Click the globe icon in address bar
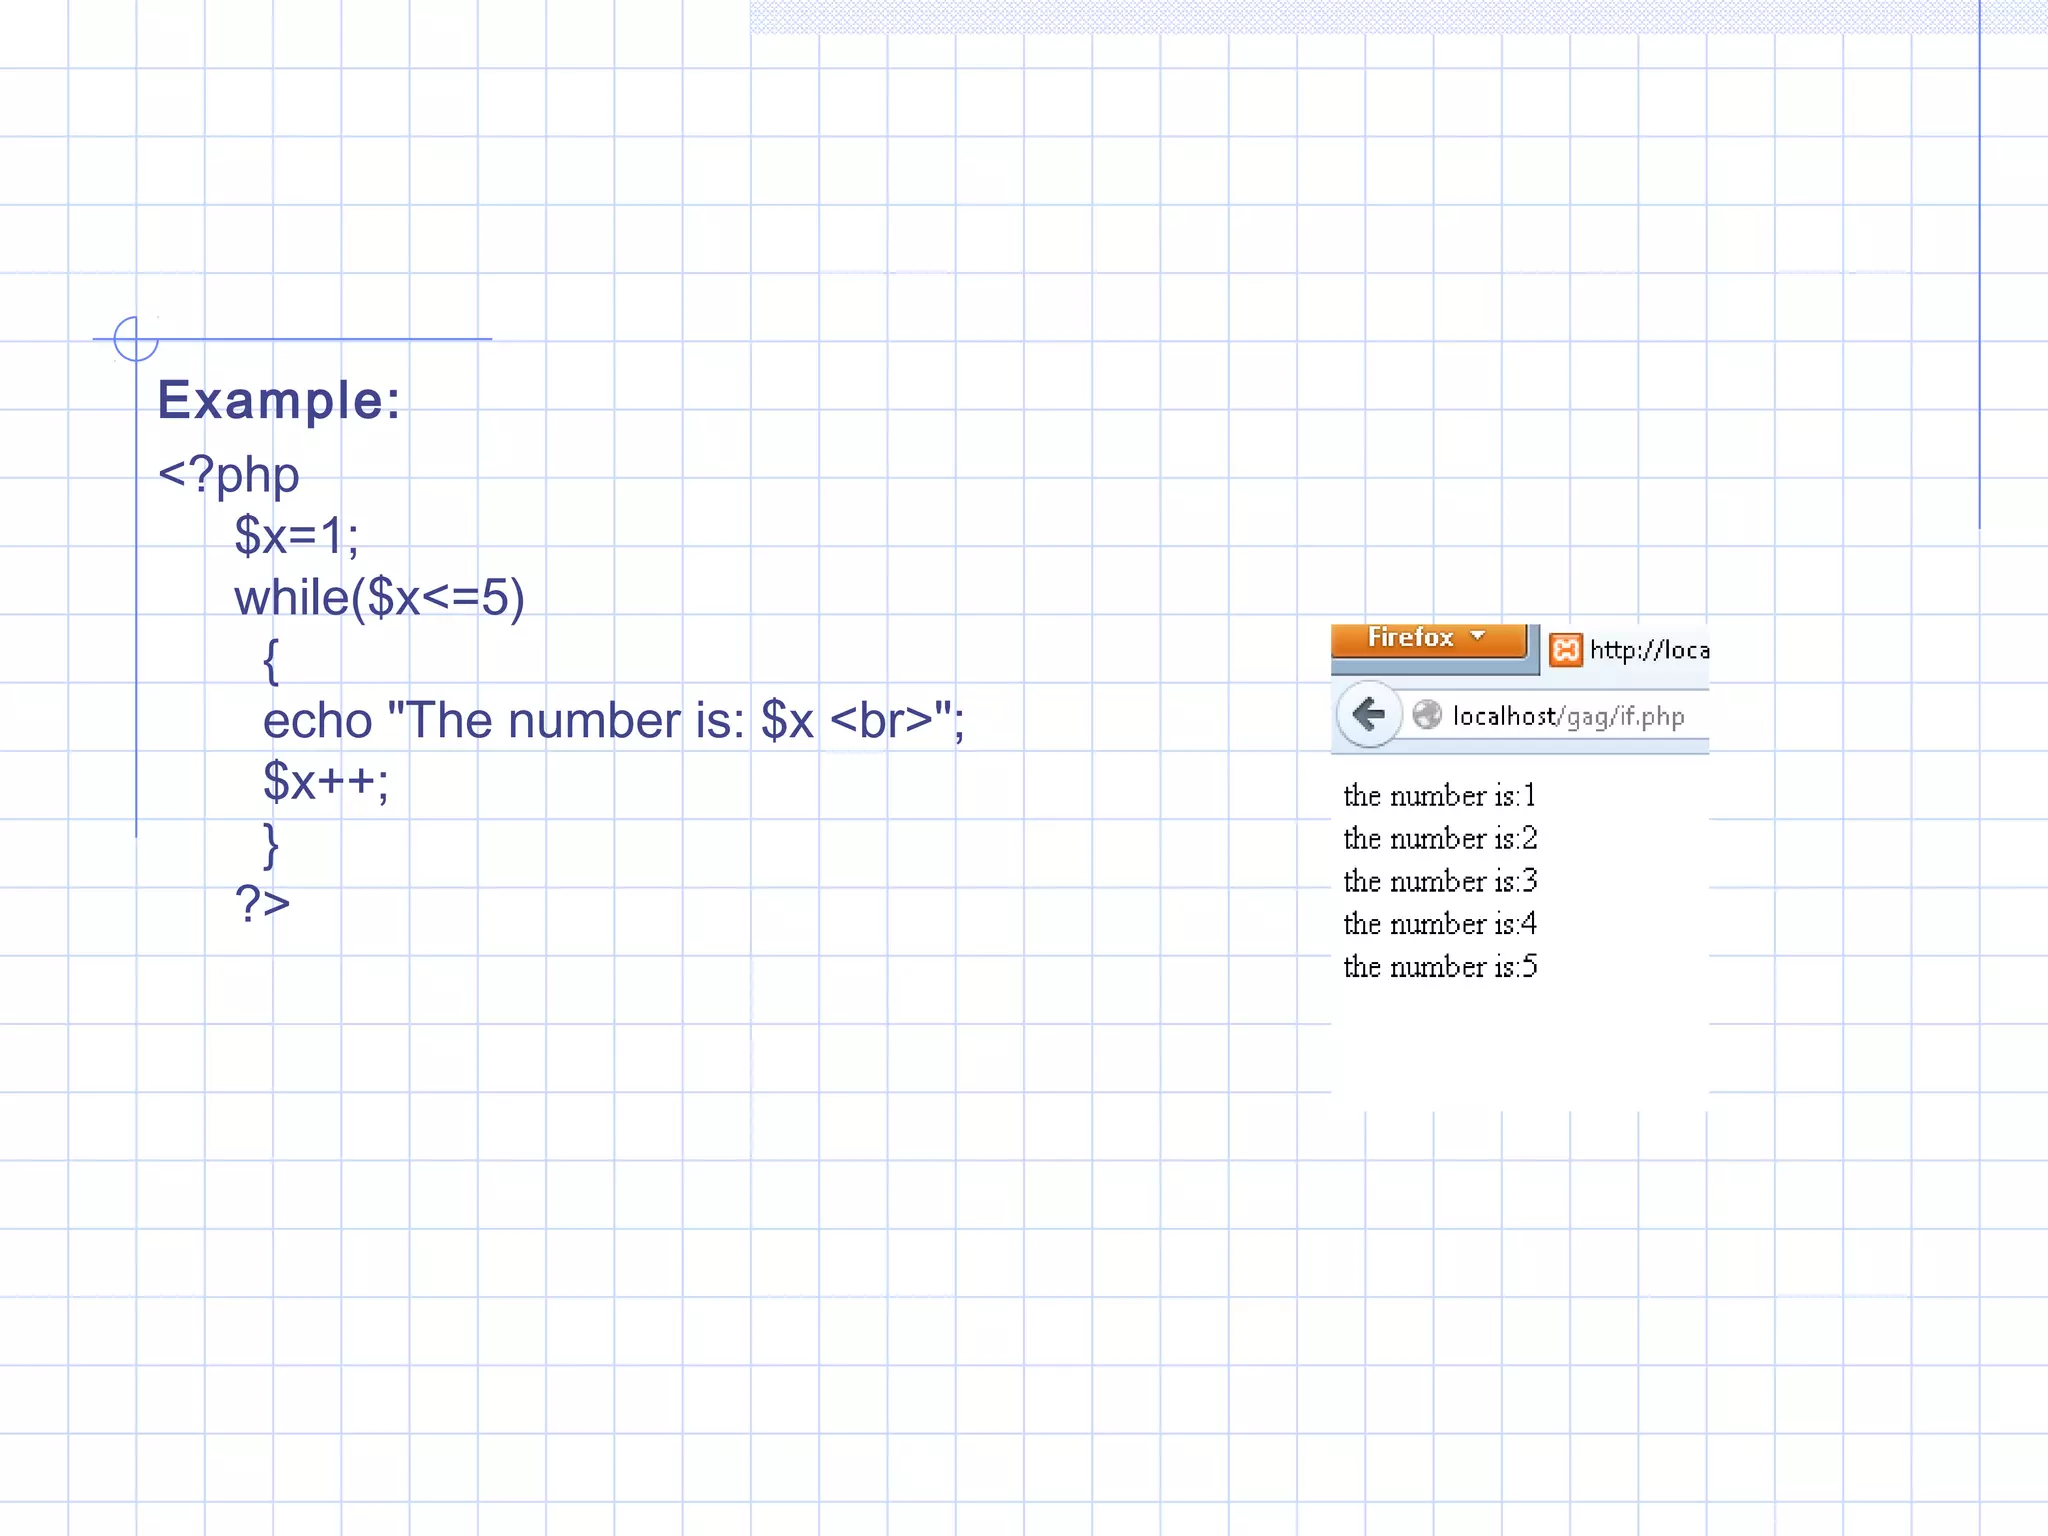 [1427, 715]
